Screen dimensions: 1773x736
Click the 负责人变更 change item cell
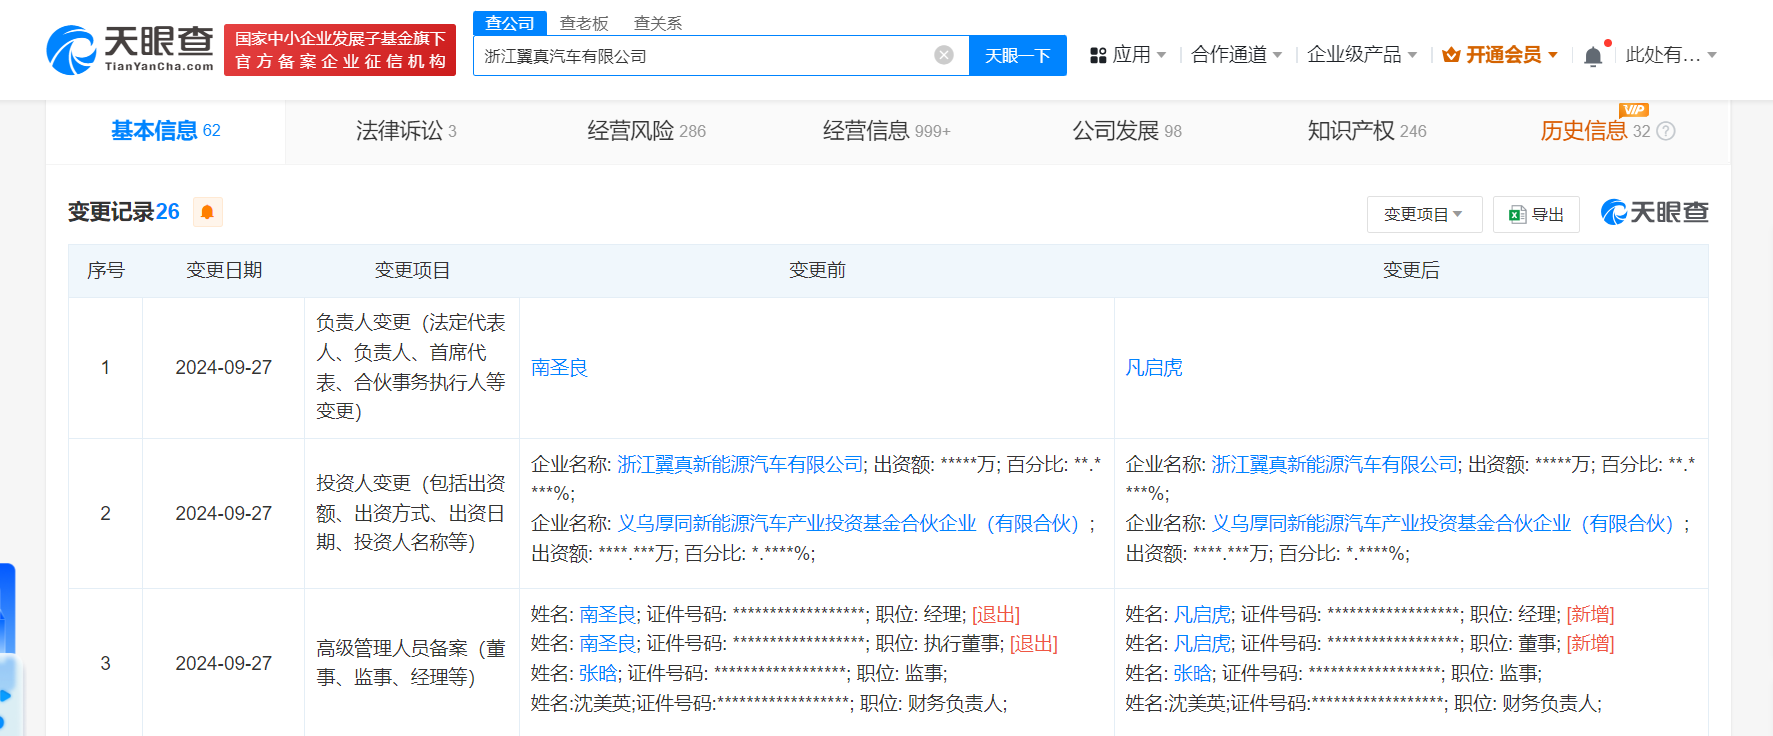point(411,367)
